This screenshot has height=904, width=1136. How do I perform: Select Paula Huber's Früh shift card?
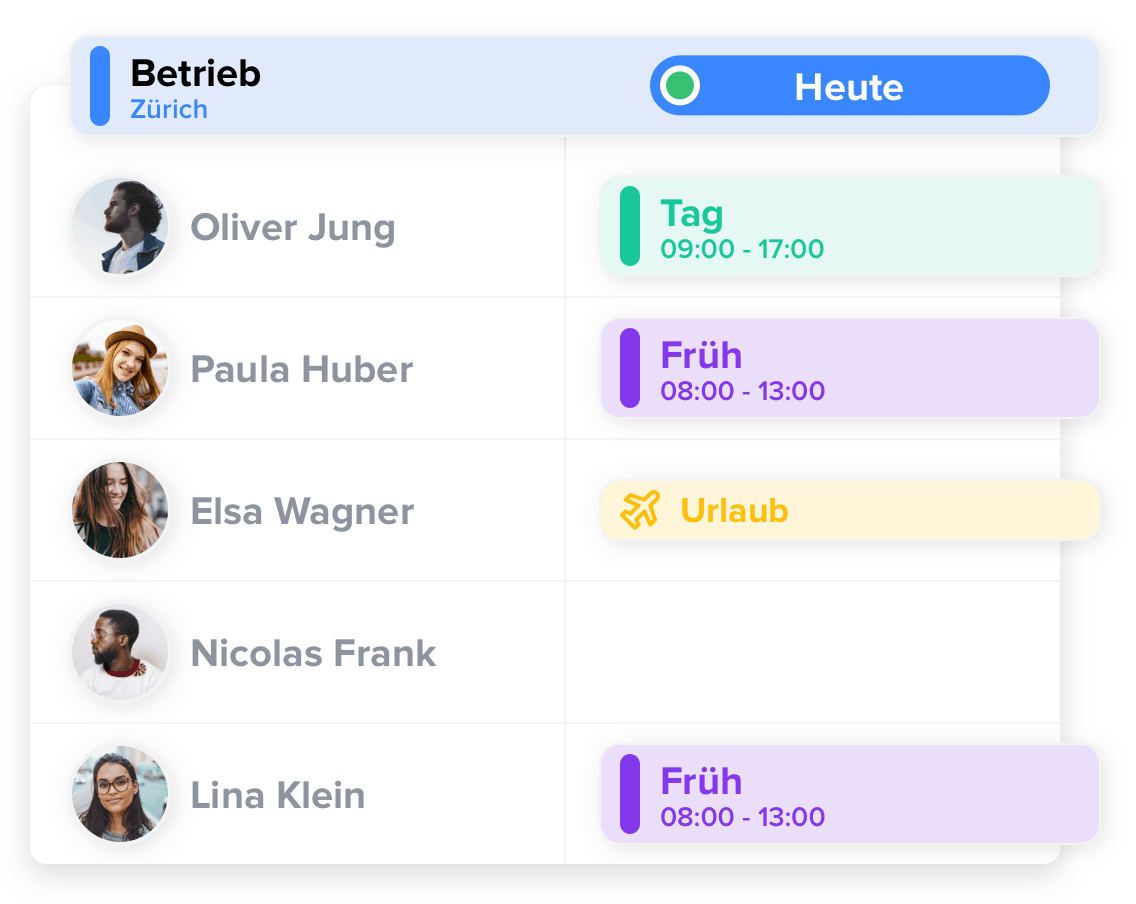(850, 368)
